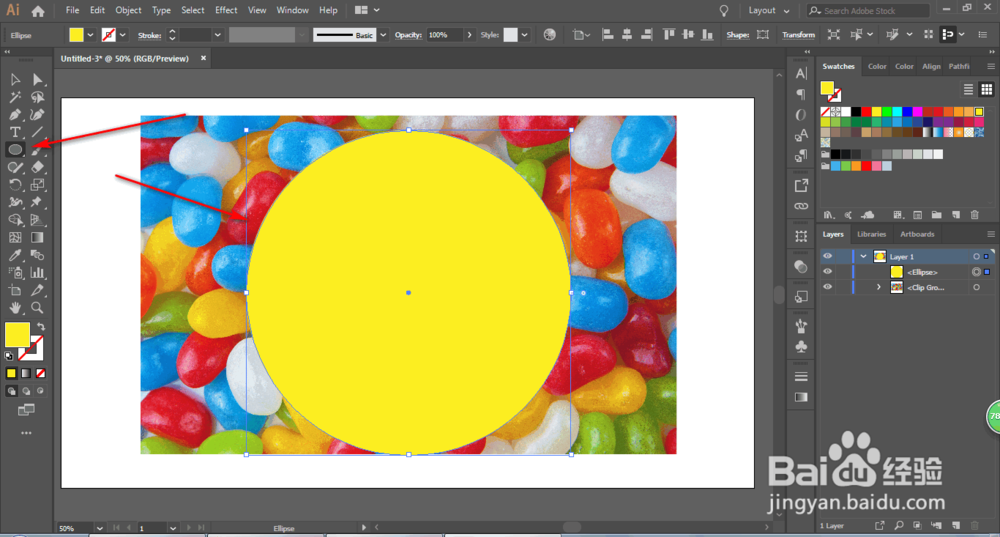
Task: Open the Effect menu
Action: 226,10
